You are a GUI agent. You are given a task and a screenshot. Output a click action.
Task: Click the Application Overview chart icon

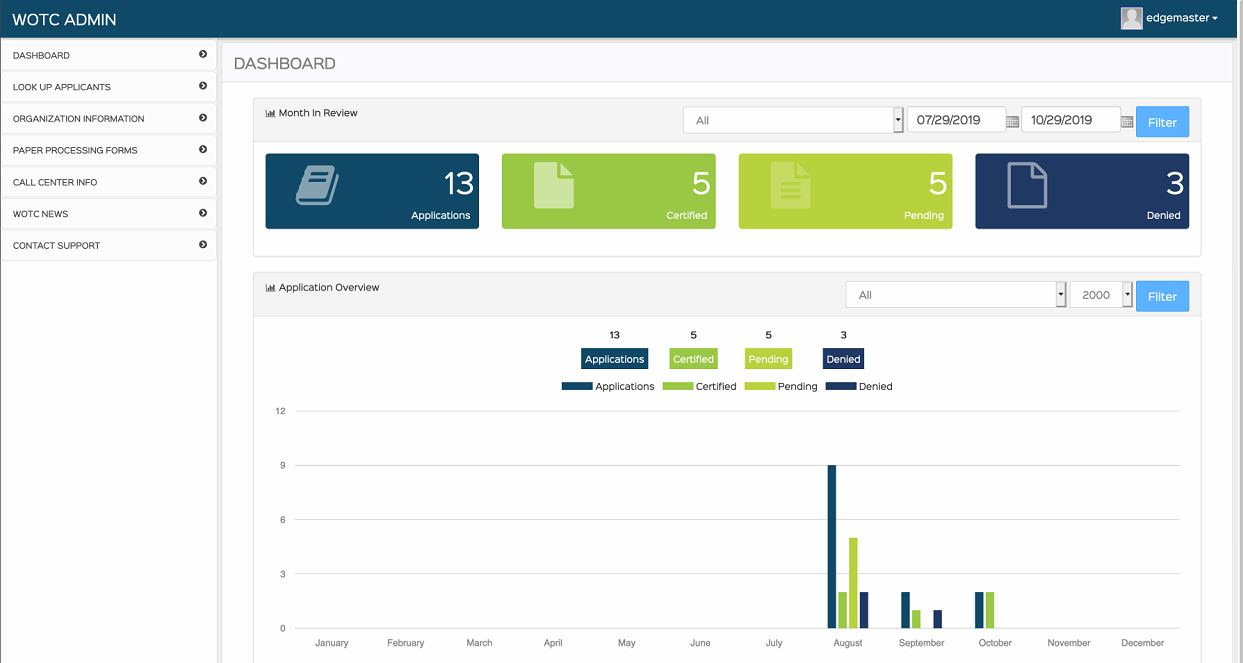(270, 287)
